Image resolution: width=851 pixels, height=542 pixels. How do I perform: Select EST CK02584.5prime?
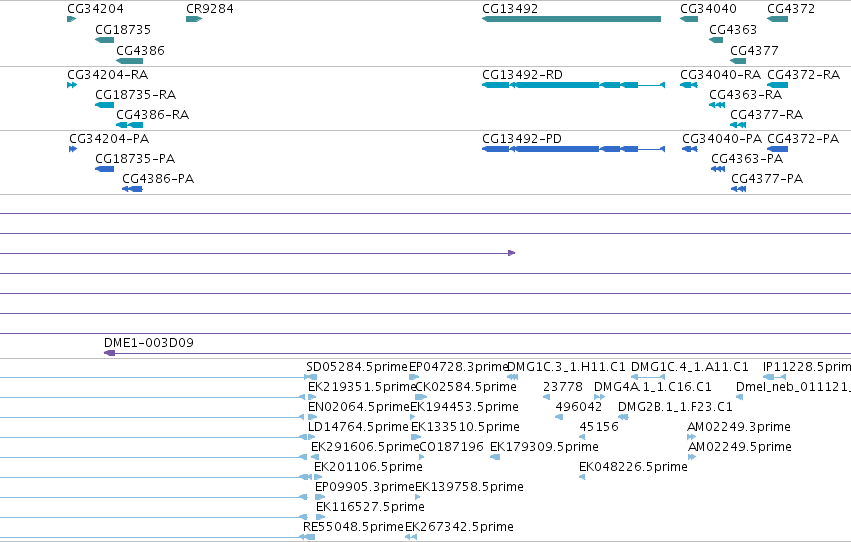point(421,397)
